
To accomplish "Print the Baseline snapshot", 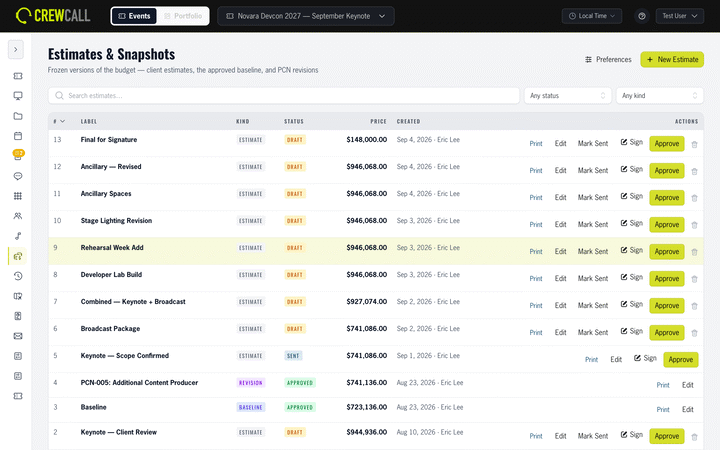I will pyautogui.click(x=663, y=410).
